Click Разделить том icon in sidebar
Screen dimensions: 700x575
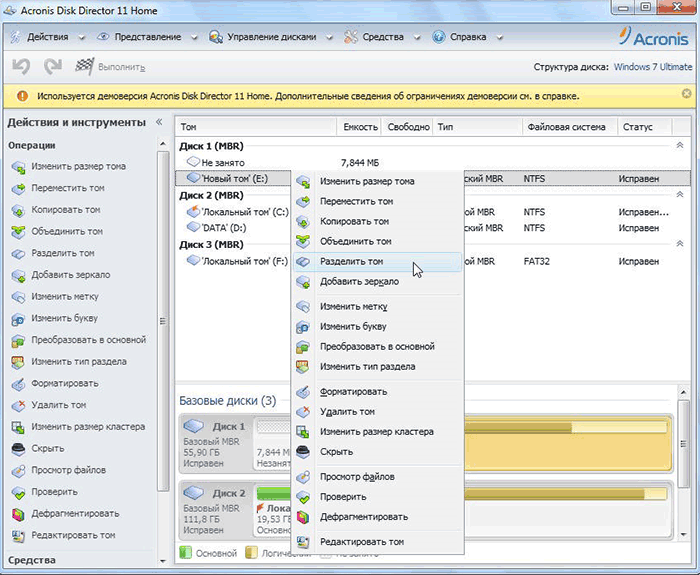coord(18,254)
